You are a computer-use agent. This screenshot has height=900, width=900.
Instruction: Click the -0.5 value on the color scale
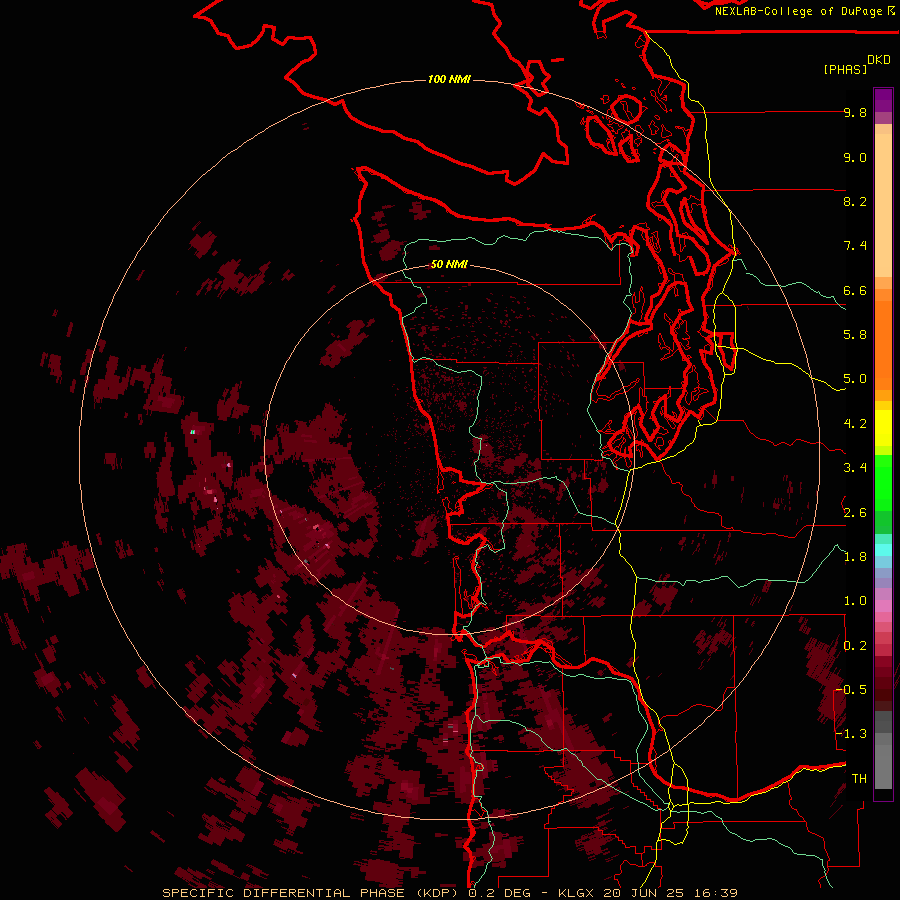click(x=852, y=690)
